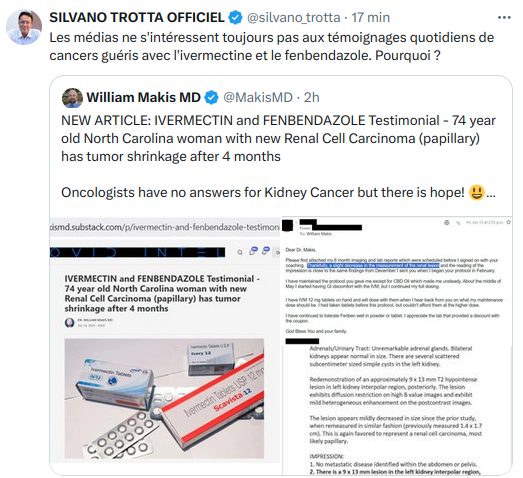Click the 17 min timestamp
The height and width of the screenshot is (478, 523).
(371, 17)
